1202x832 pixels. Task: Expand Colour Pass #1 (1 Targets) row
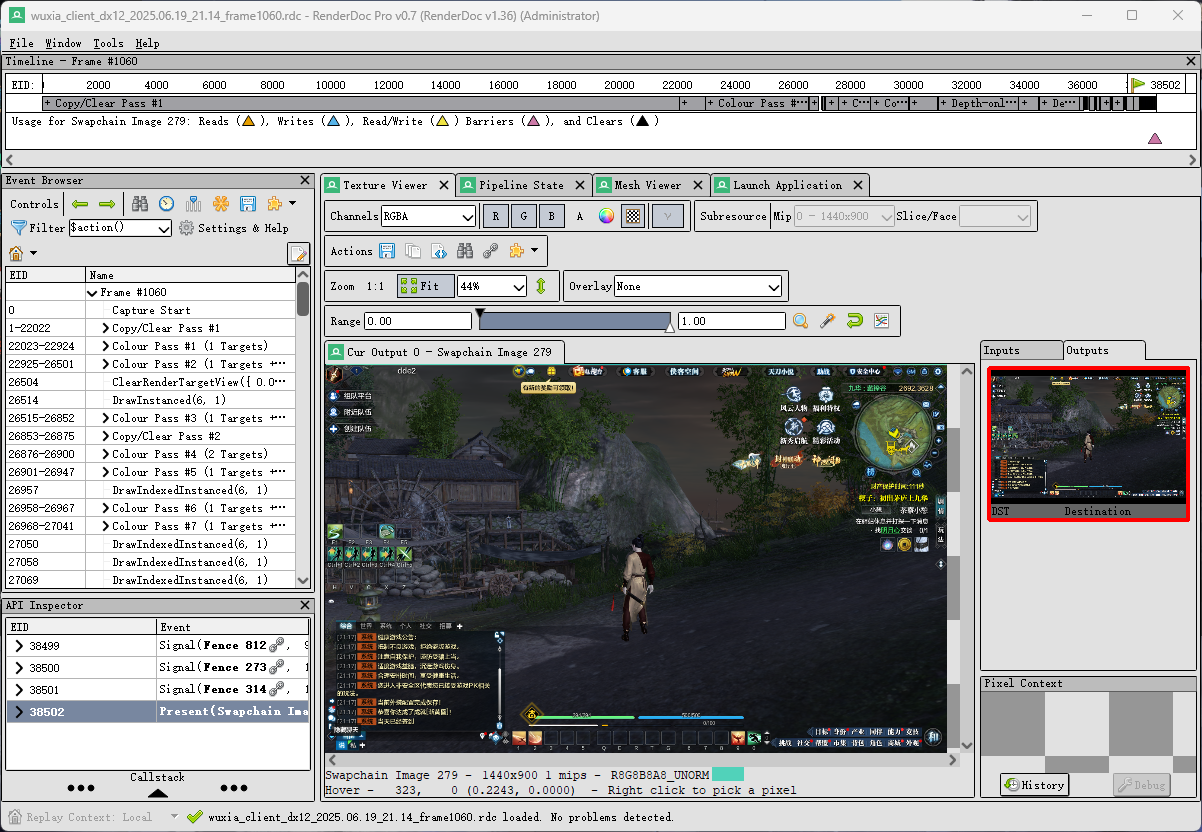coord(106,346)
